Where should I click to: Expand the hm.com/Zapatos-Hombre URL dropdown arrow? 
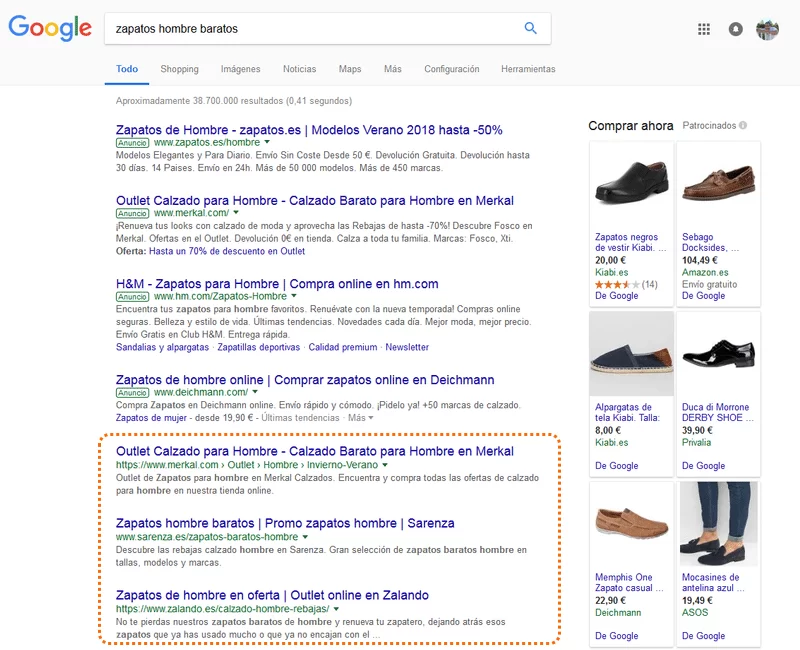pos(294,296)
